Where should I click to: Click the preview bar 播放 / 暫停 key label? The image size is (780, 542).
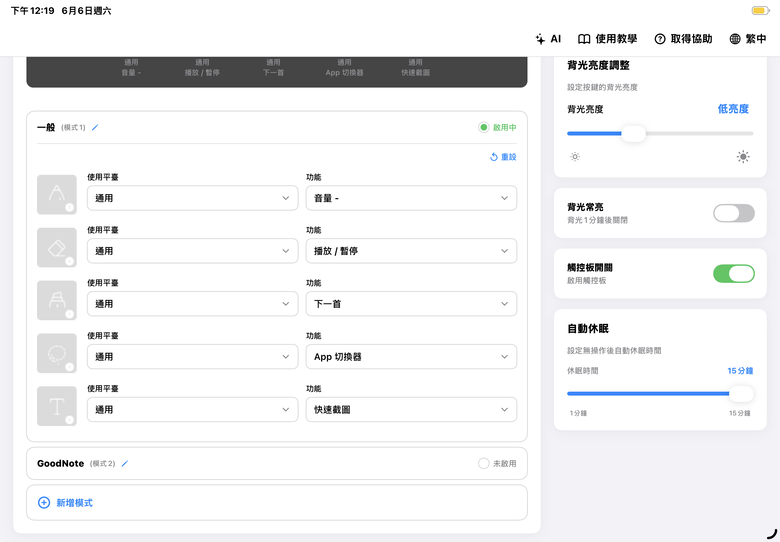point(202,73)
